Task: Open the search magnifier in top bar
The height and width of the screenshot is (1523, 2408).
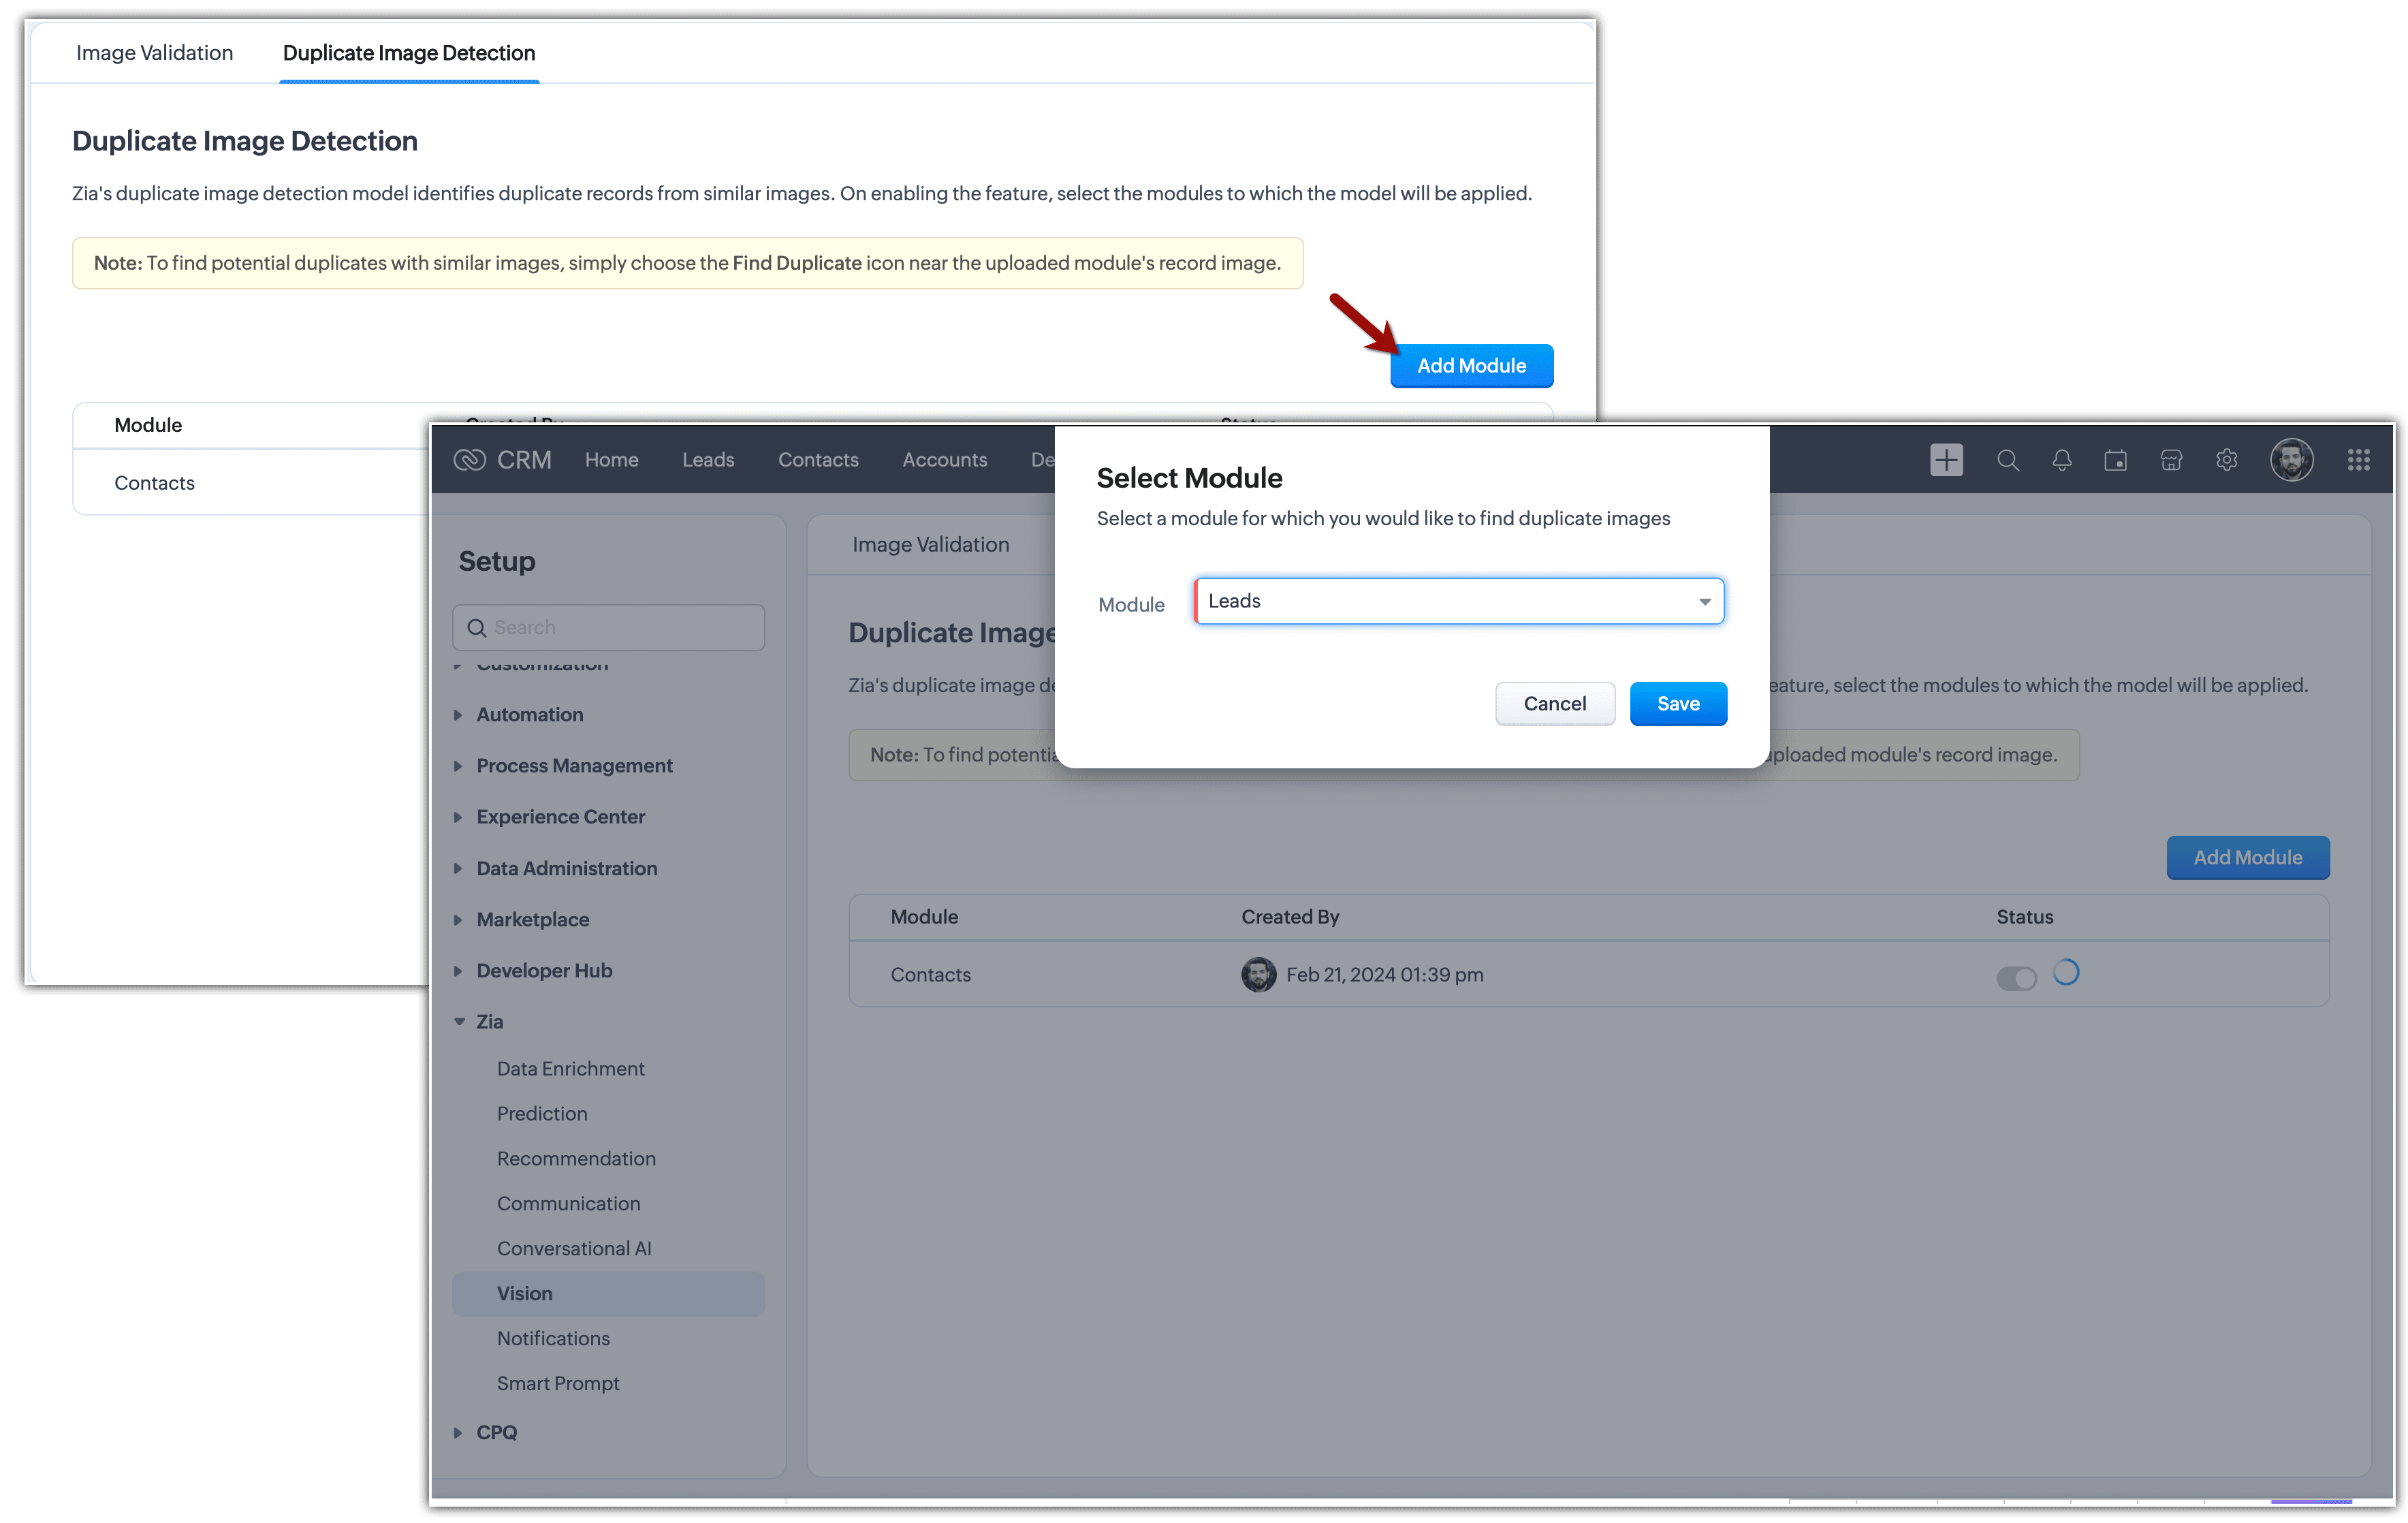Action: [x=2007, y=460]
